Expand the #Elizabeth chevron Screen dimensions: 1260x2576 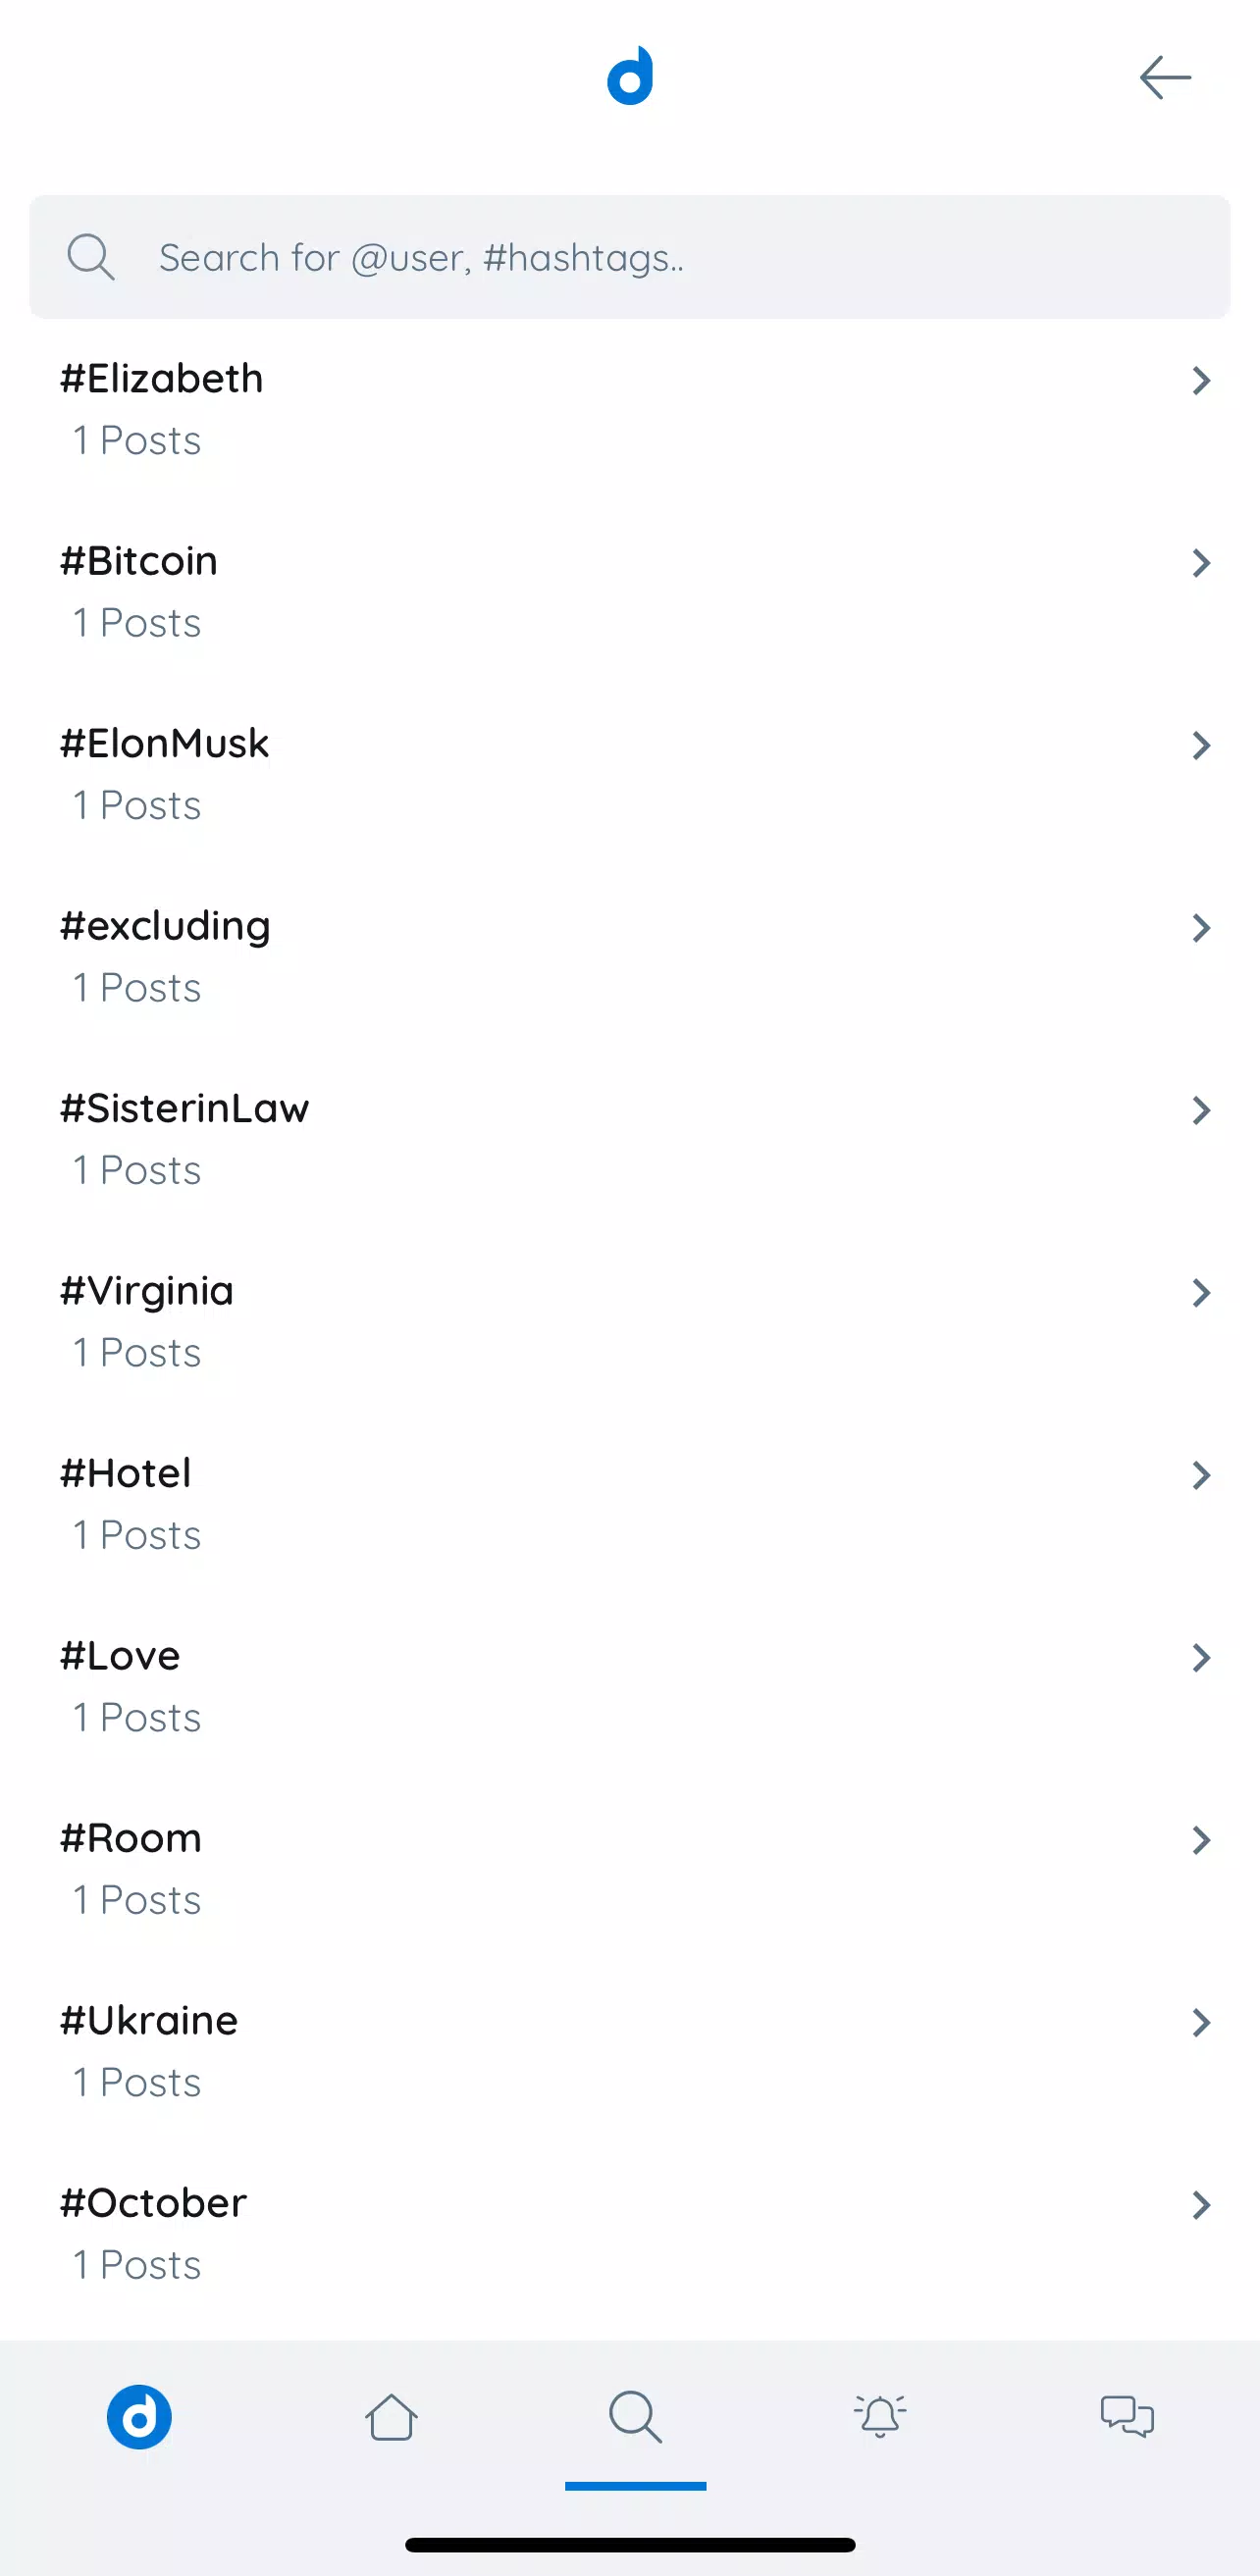coord(1201,380)
